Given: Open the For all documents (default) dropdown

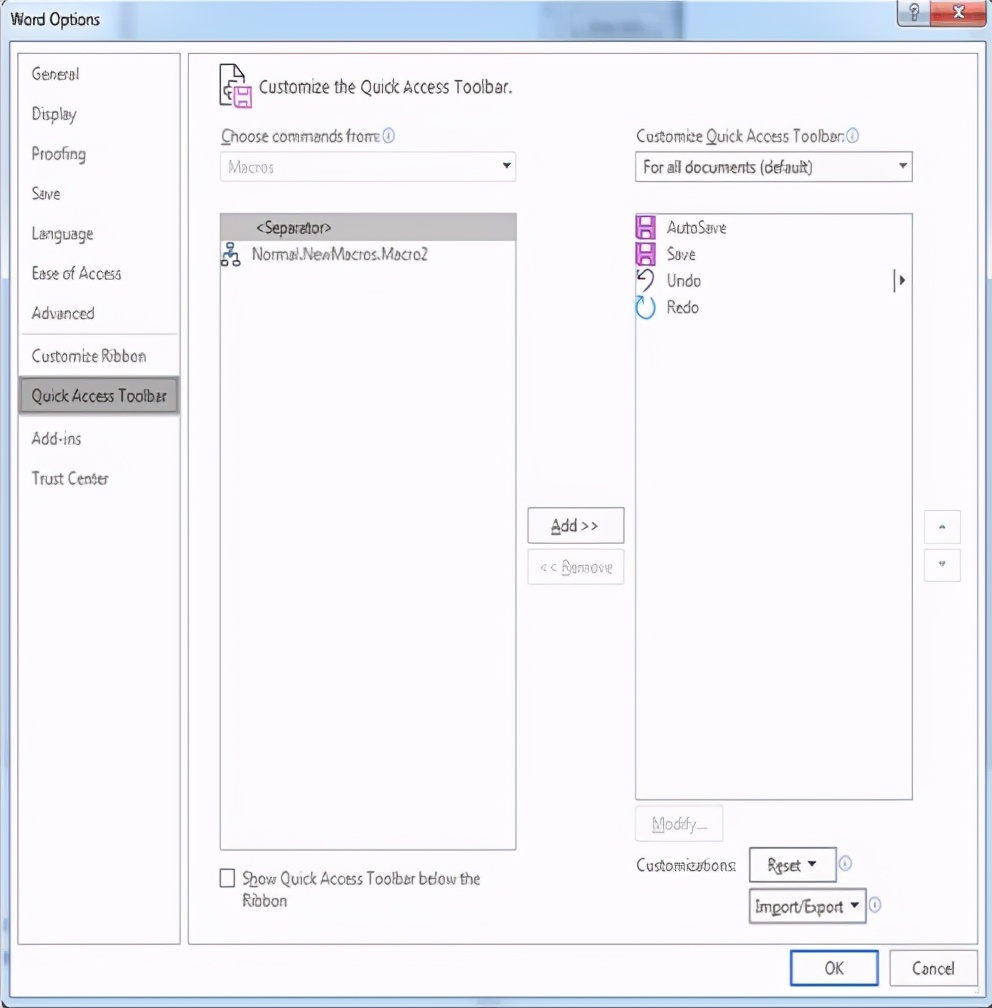Looking at the screenshot, I should coord(773,166).
